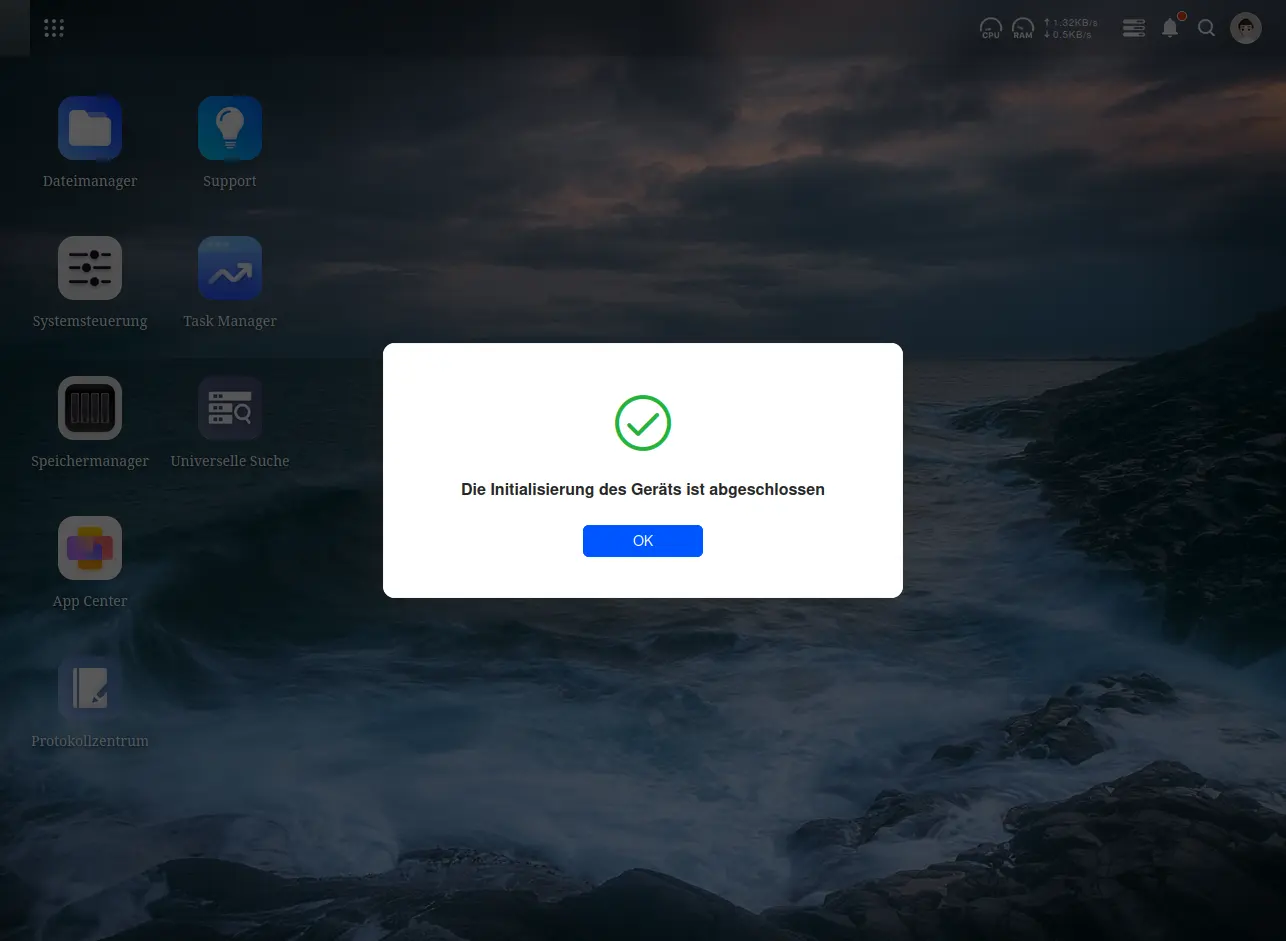1286x941 pixels.
Task: Open the user avatar menu
Action: click(1245, 28)
